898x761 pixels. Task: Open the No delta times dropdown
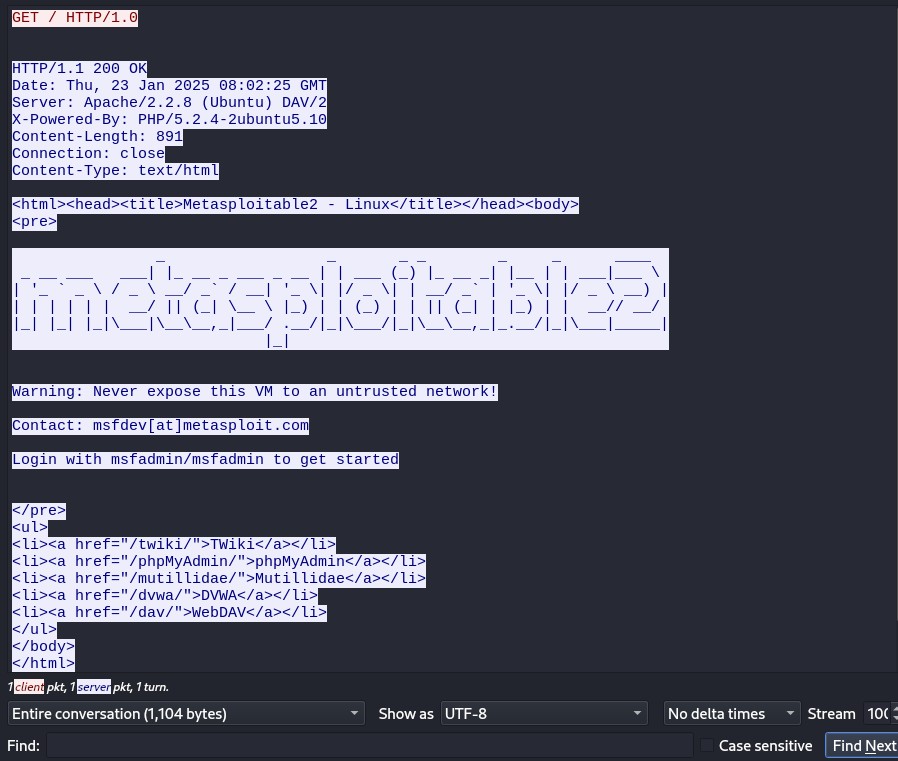[732, 713]
